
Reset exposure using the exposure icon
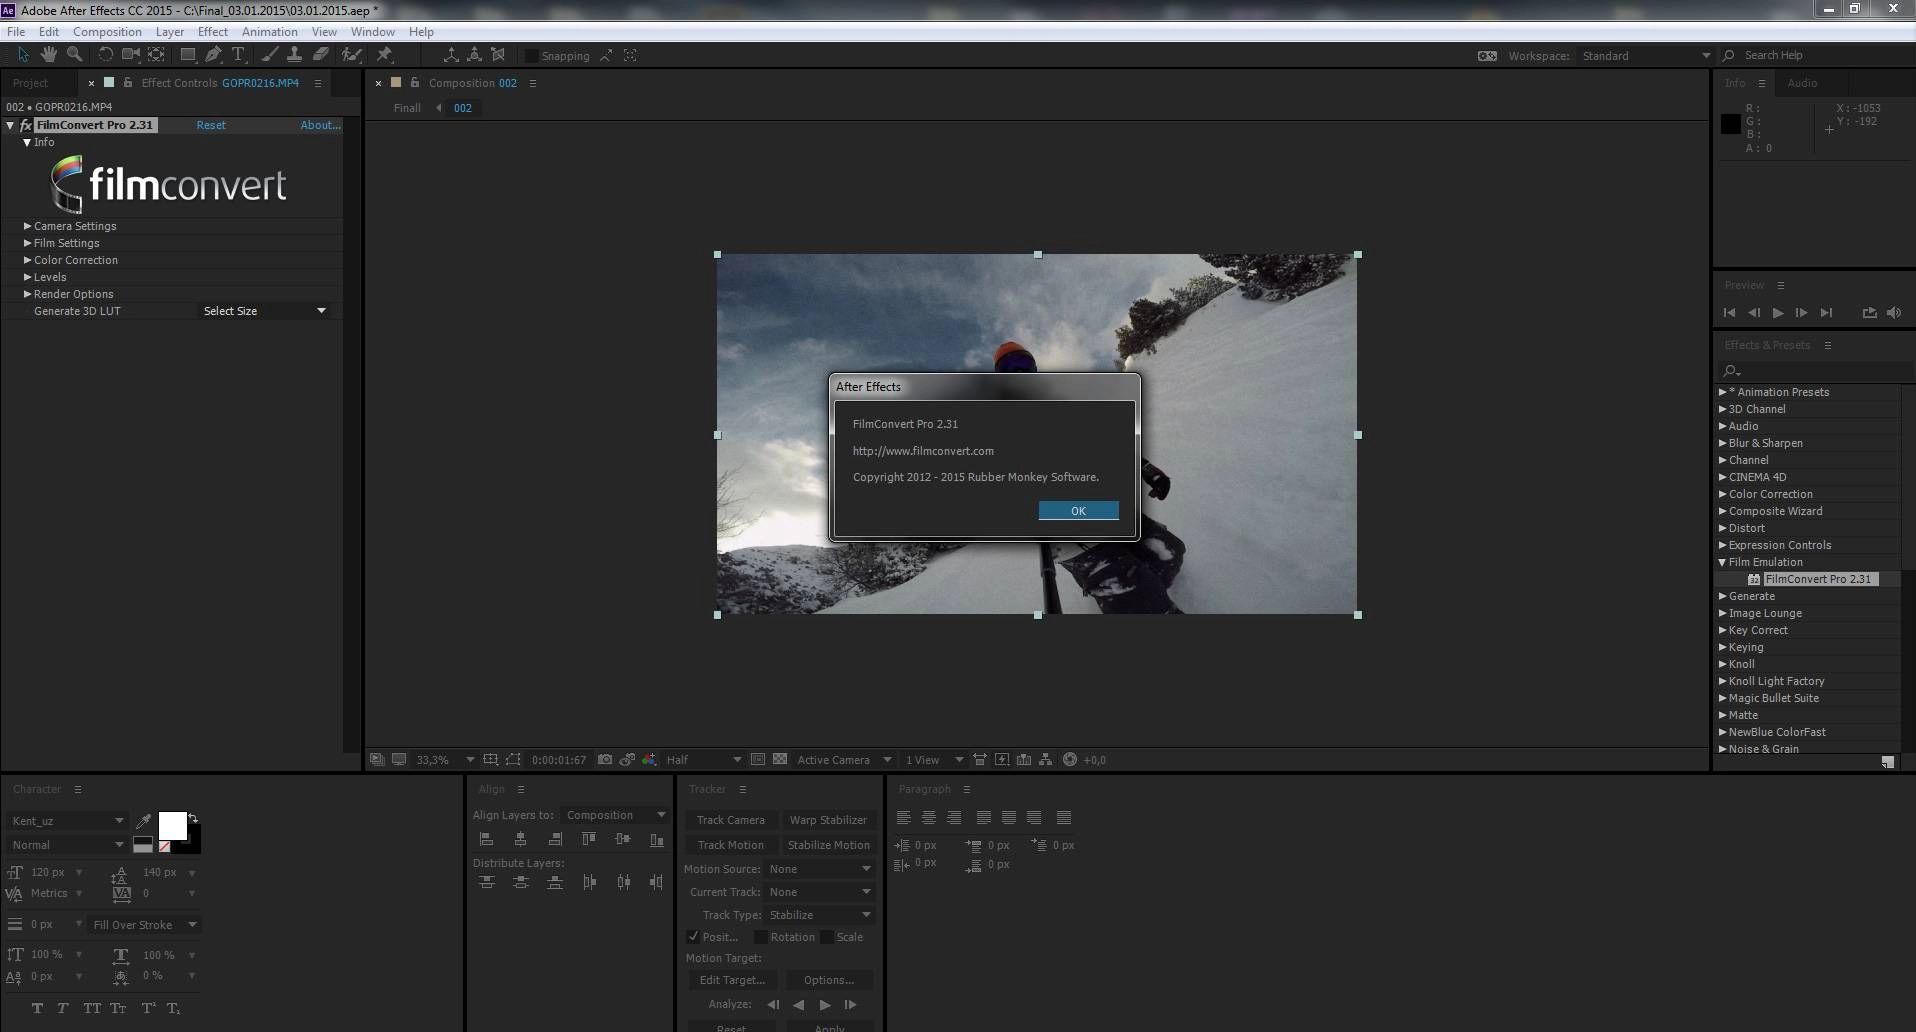(1069, 760)
